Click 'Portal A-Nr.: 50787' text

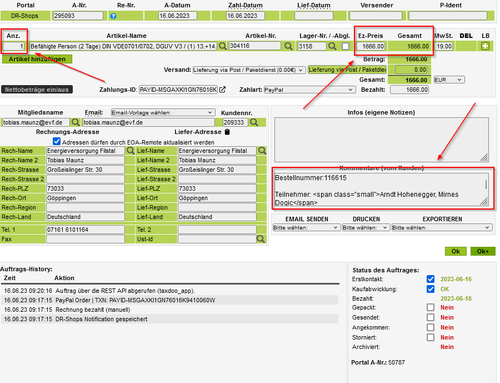coord(378,362)
